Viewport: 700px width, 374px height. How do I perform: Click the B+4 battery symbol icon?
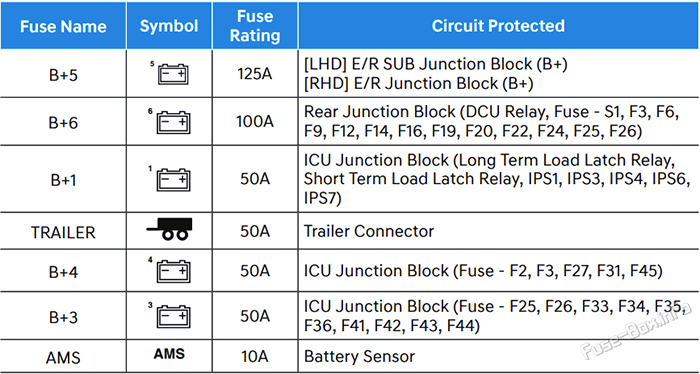pyautogui.click(x=172, y=270)
